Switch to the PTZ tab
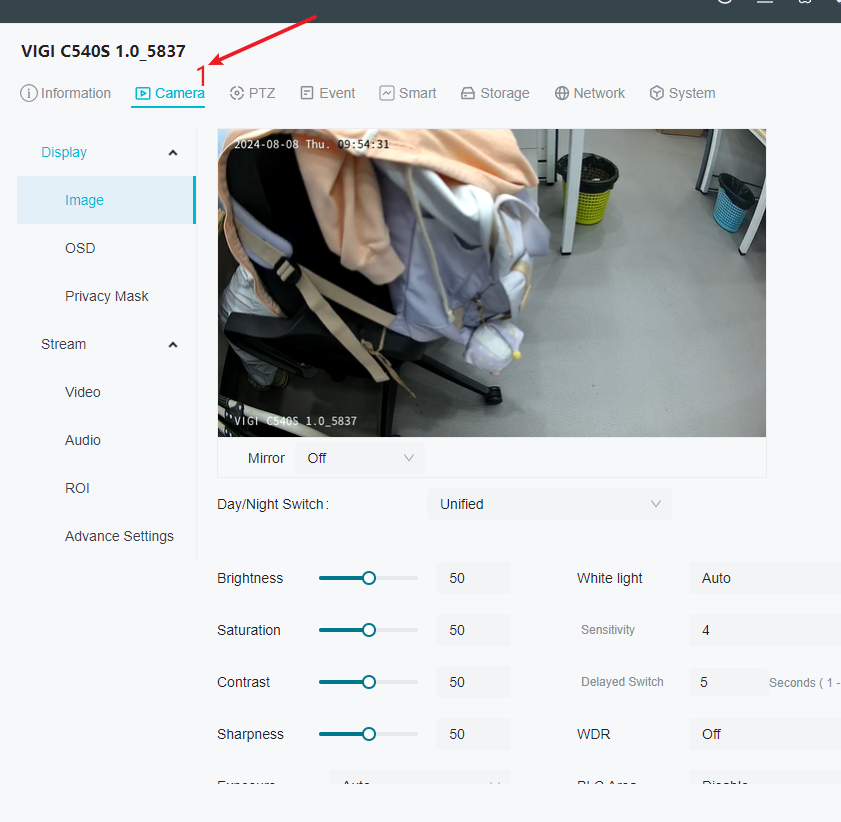 click(252, 93)
